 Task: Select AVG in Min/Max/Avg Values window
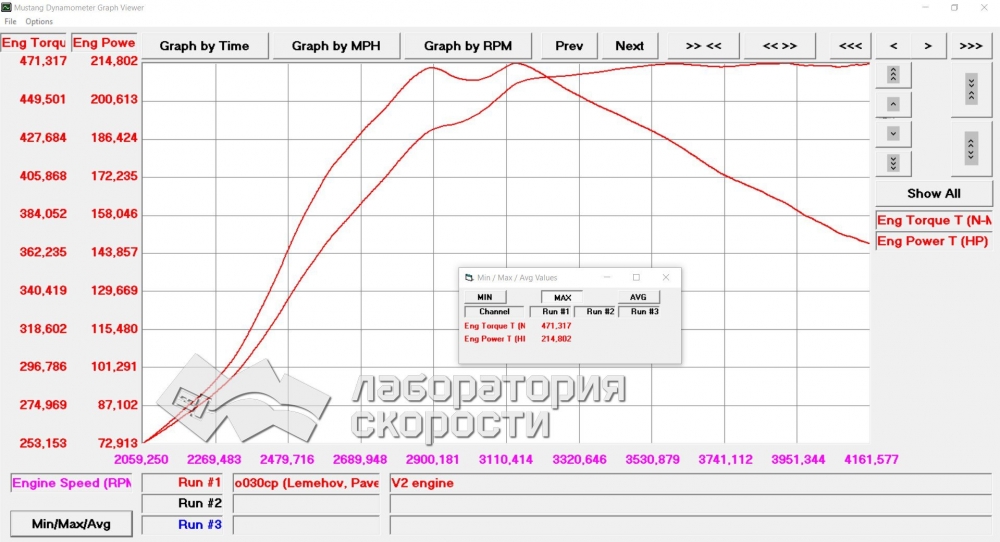point(638,297)
